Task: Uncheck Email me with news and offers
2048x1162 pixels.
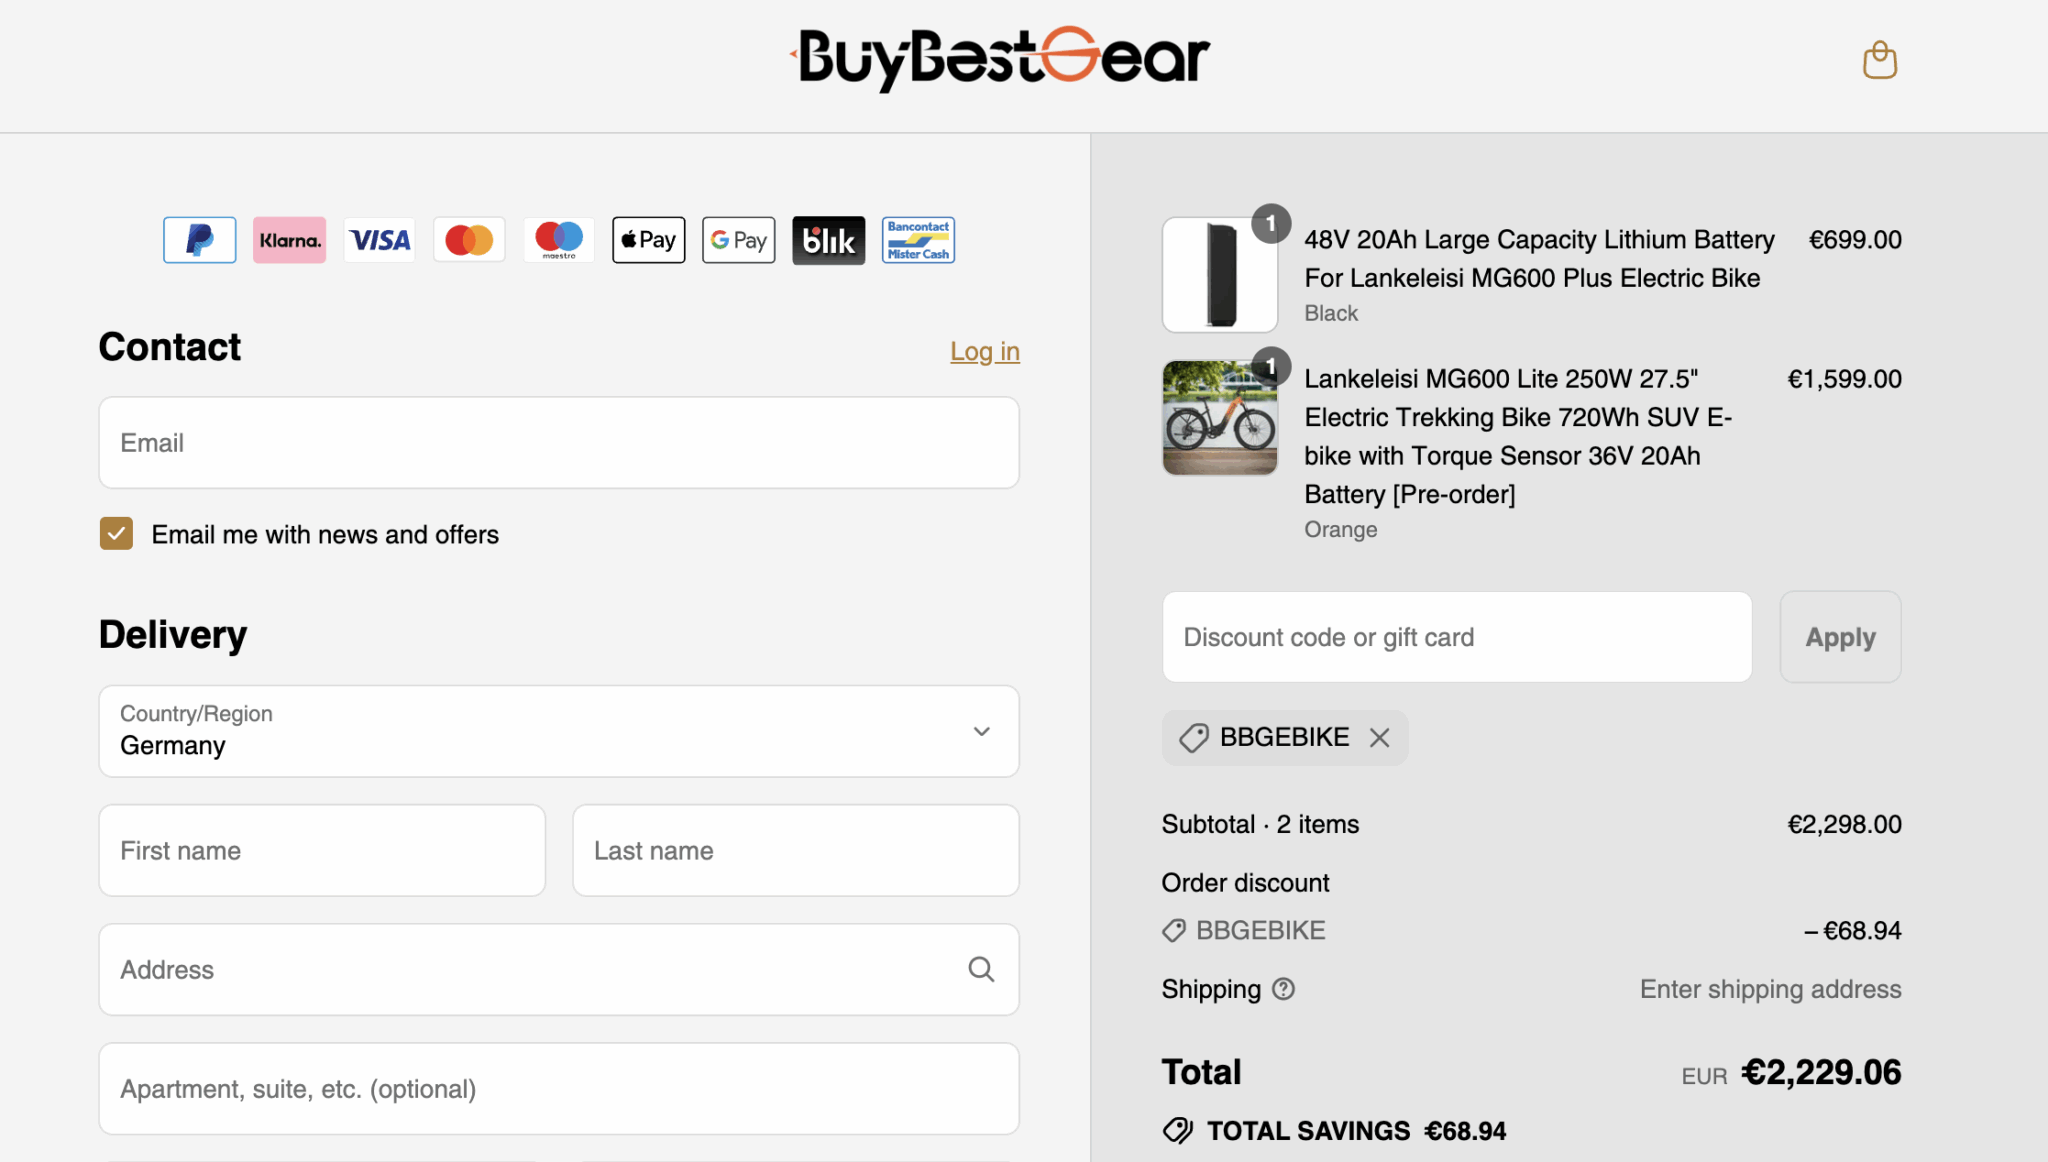Action: 116,534
